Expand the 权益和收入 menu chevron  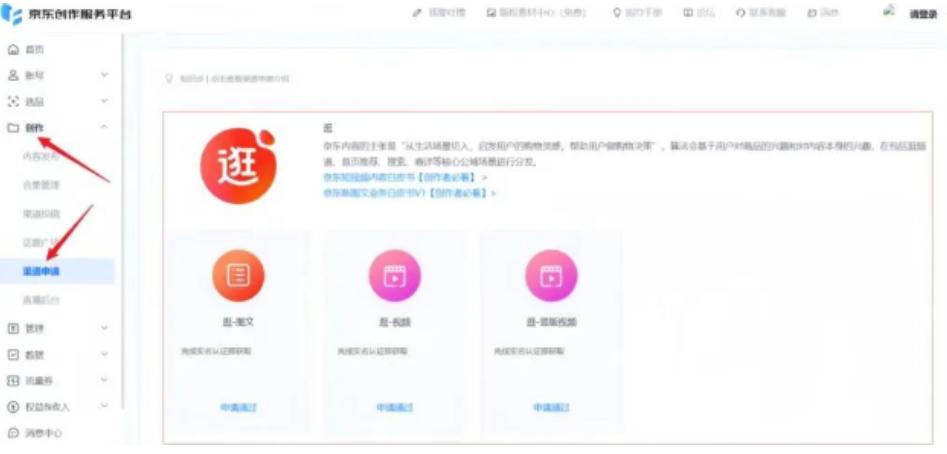(104, 406)
